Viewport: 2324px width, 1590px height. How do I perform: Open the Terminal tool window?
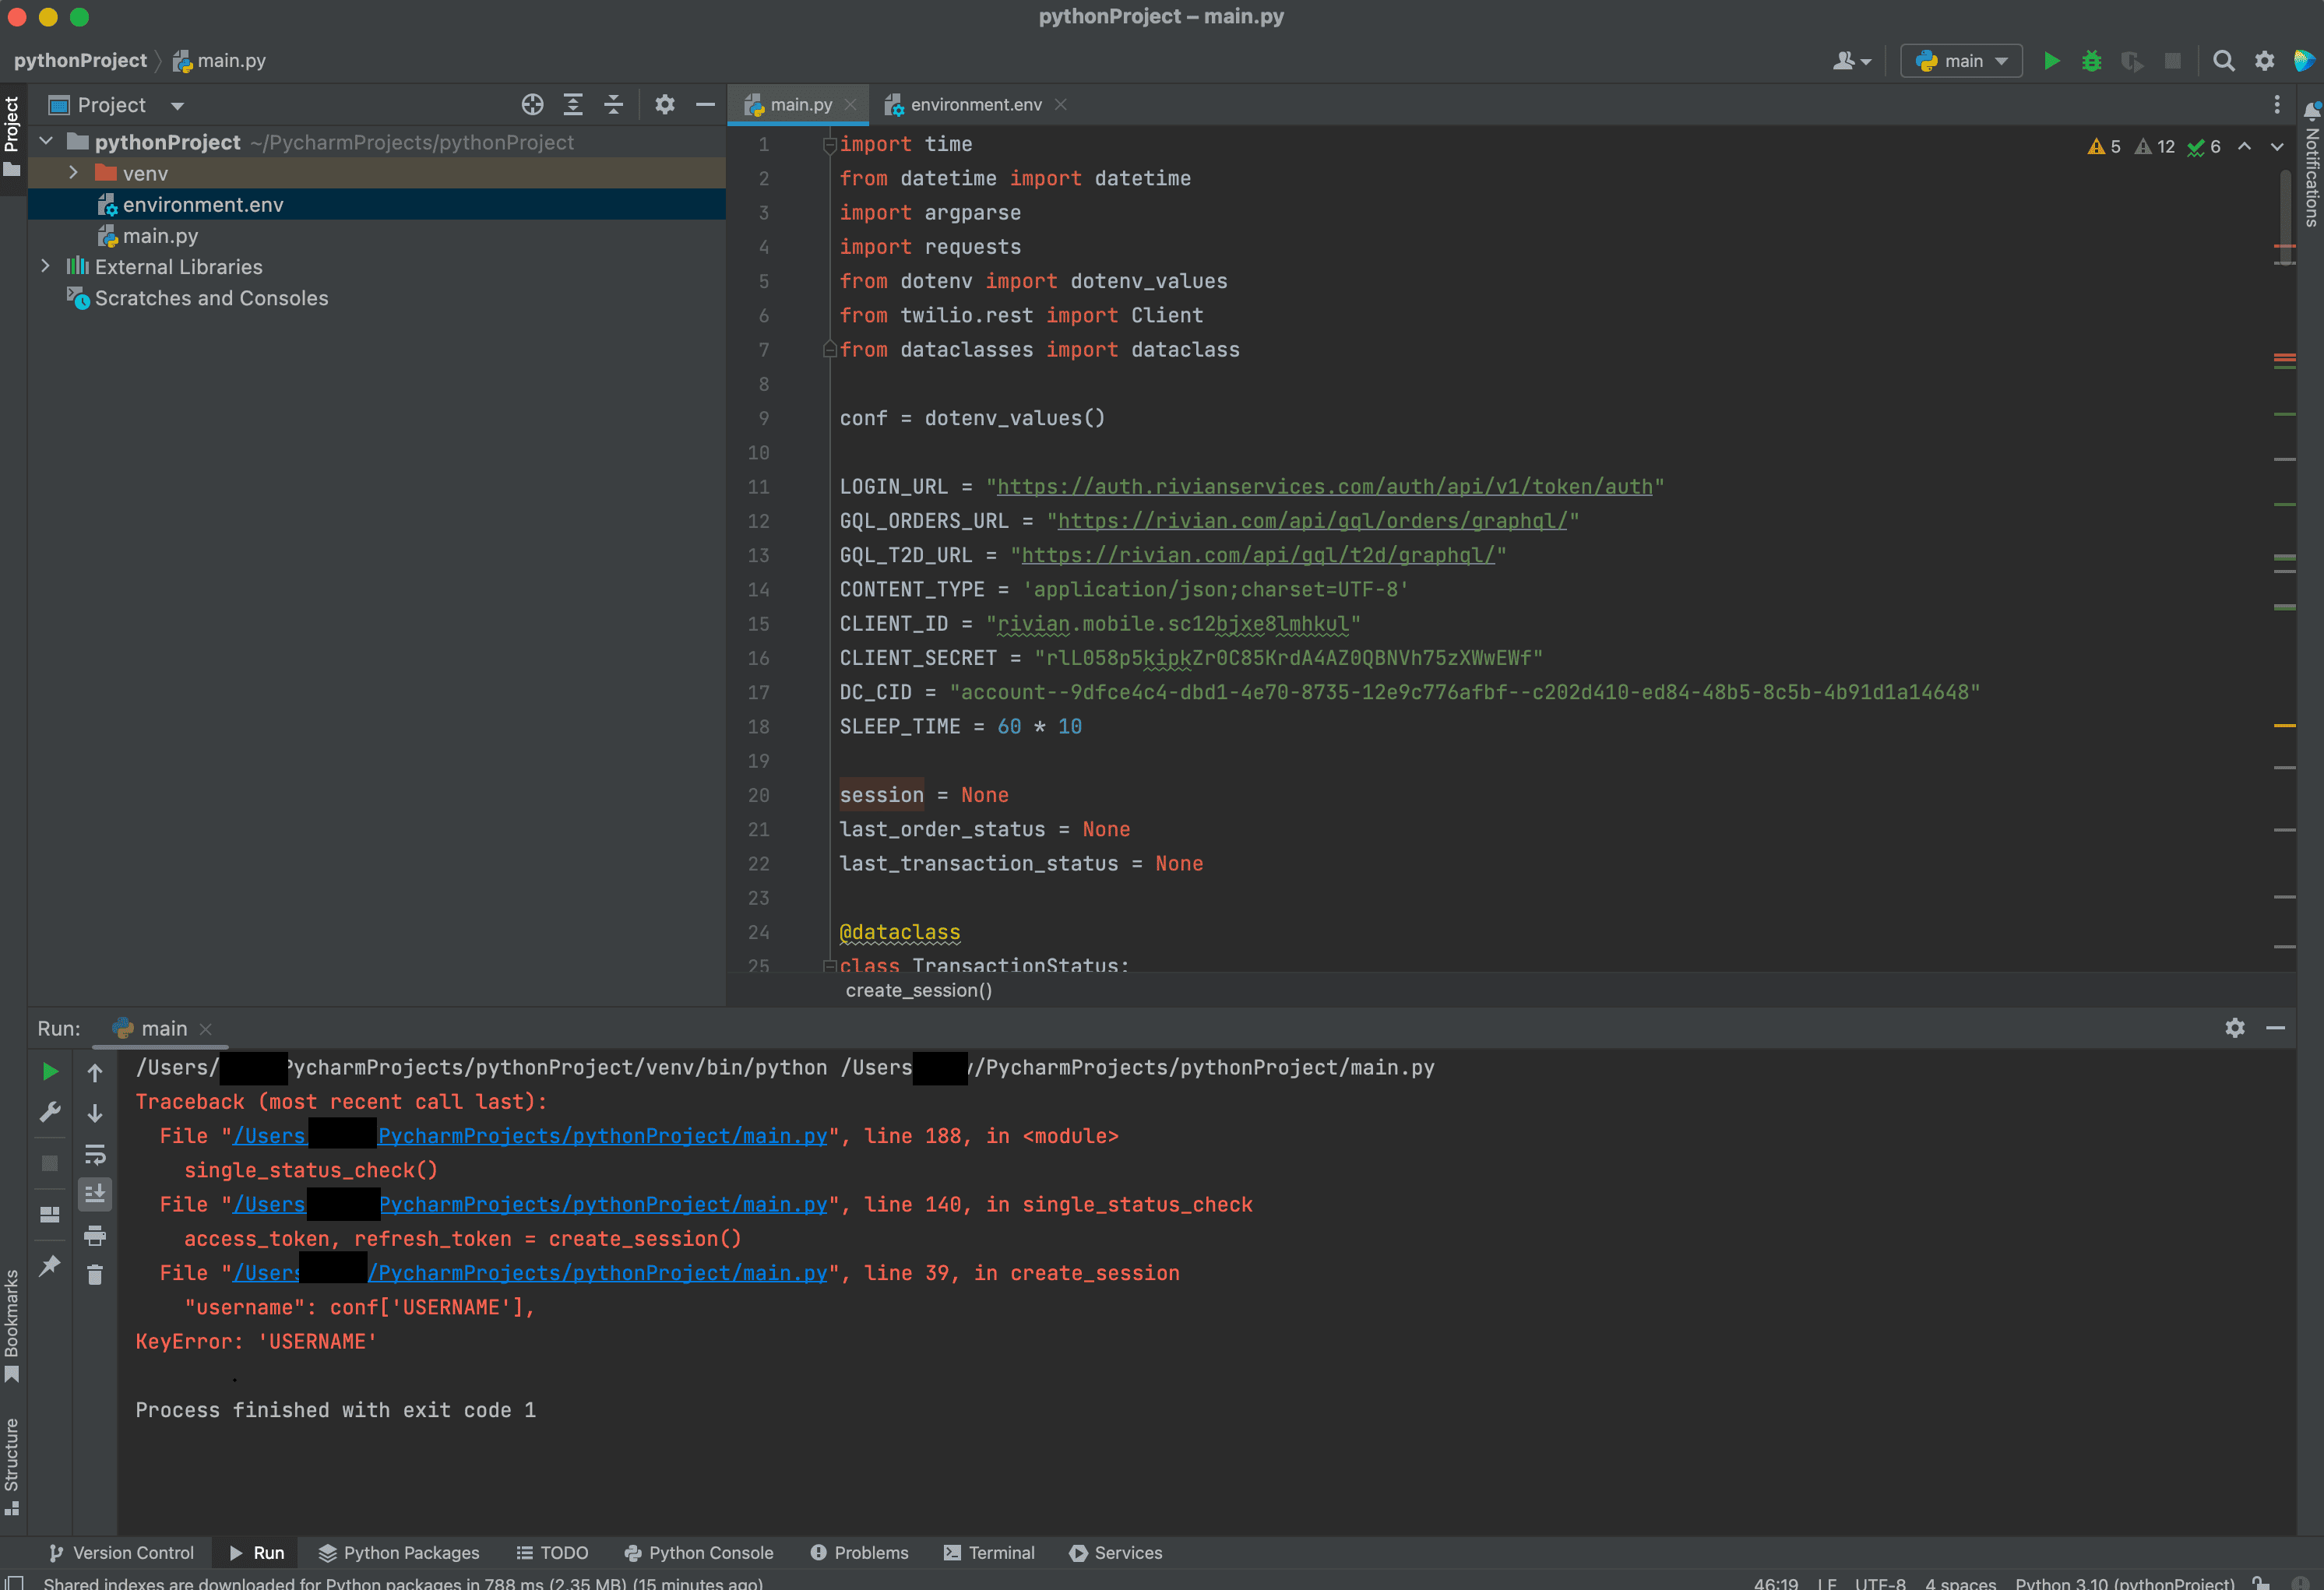[x=989, y=1553]
